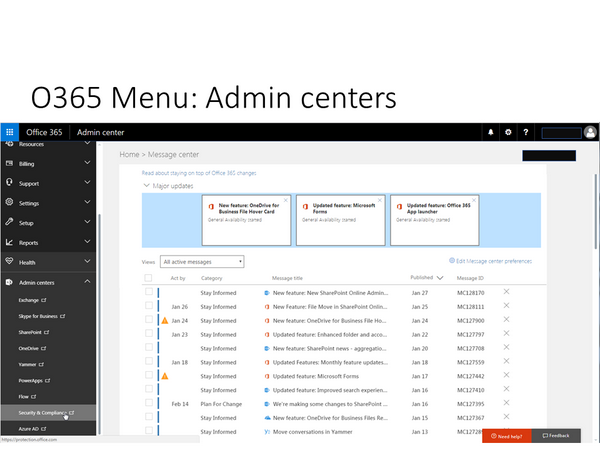Click Edit Message center preferences link
Image resolution: width=600 pixels, height=450 pixels.
494,261
